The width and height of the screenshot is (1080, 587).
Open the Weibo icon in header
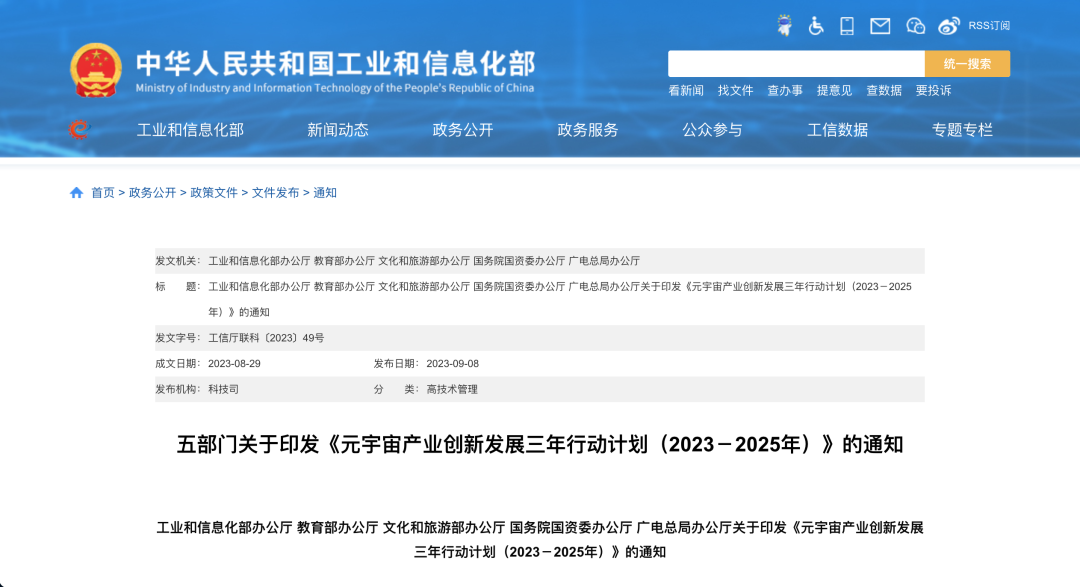click(x=949, y=26)
